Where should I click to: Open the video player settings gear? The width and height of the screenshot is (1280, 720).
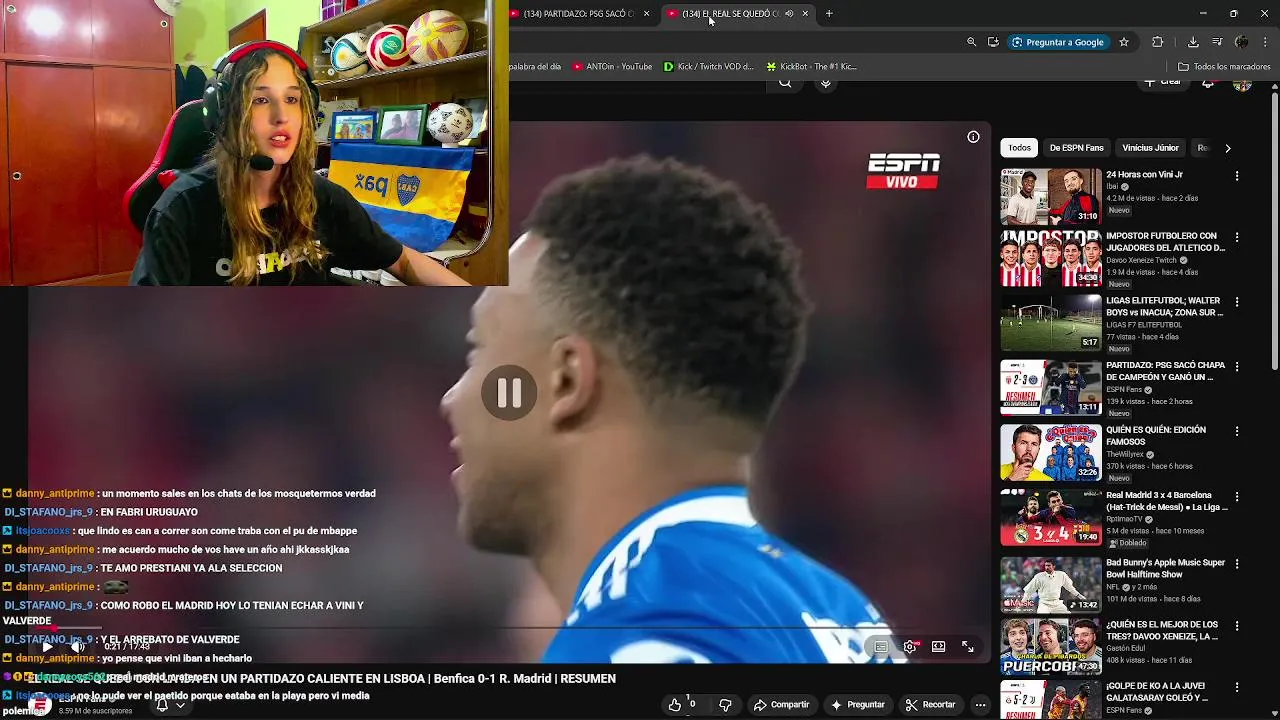pyautogui.click(x=910, y=647)
